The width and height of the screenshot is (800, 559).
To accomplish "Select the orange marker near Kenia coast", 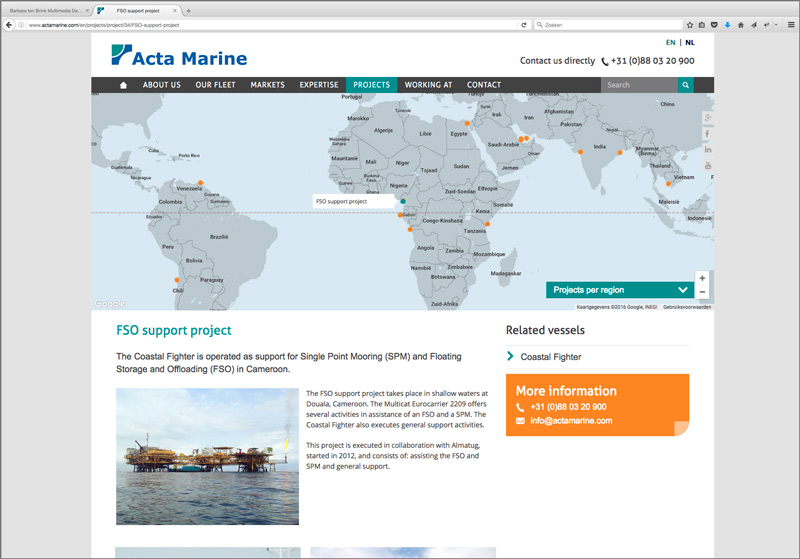I will pyautogui.click(x=487, y=224).
